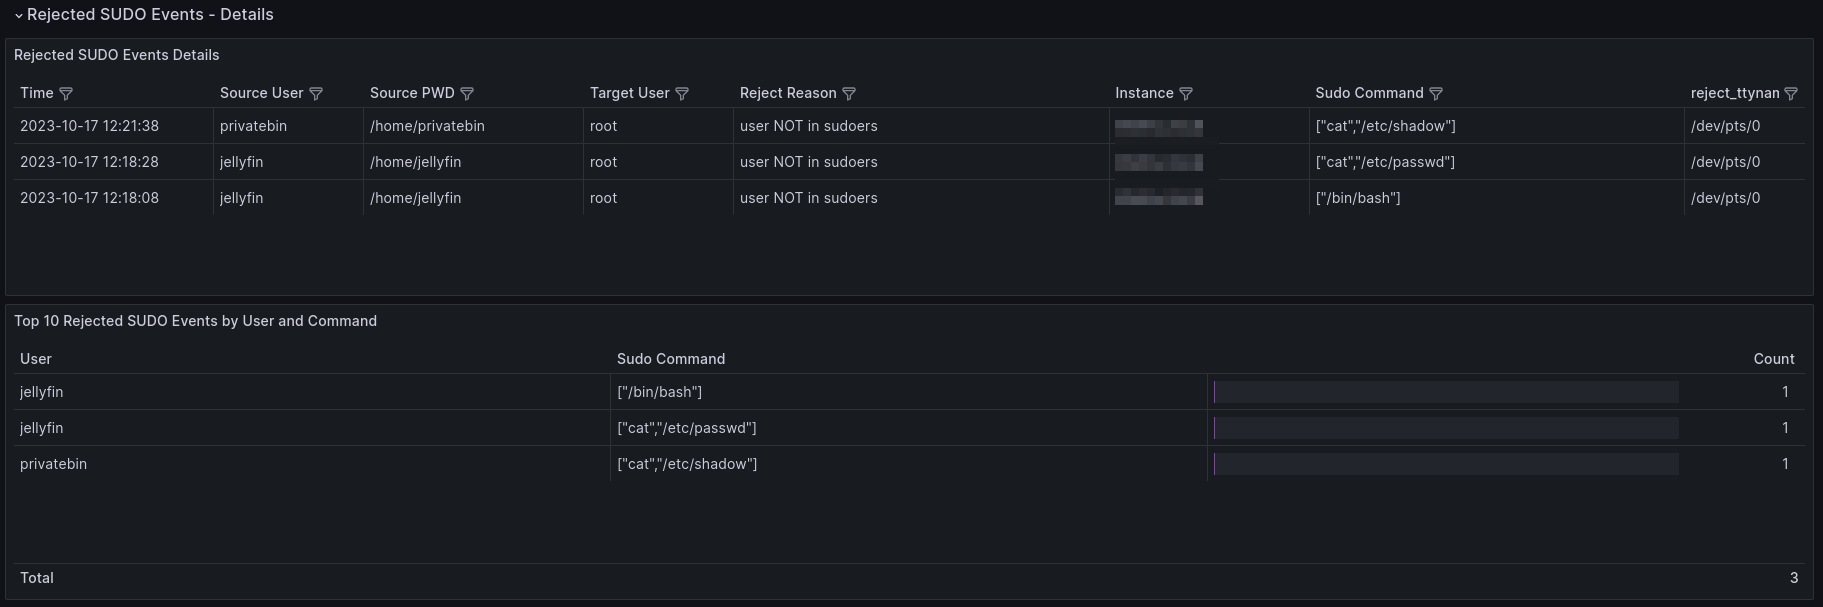
Task: Click the /bin/bash command in top 10 table
Action: (660, 392)
